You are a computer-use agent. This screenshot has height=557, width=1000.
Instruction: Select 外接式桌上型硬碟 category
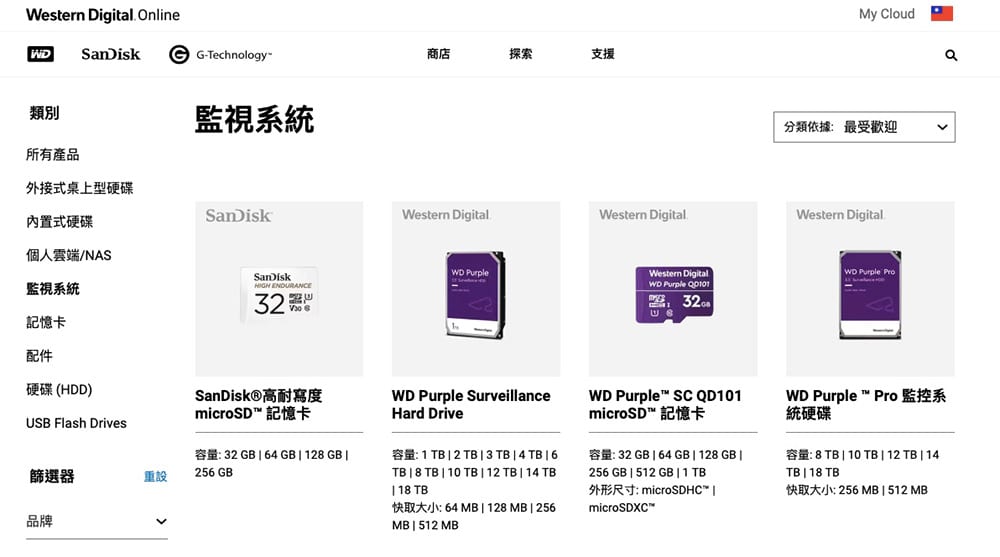80,188
